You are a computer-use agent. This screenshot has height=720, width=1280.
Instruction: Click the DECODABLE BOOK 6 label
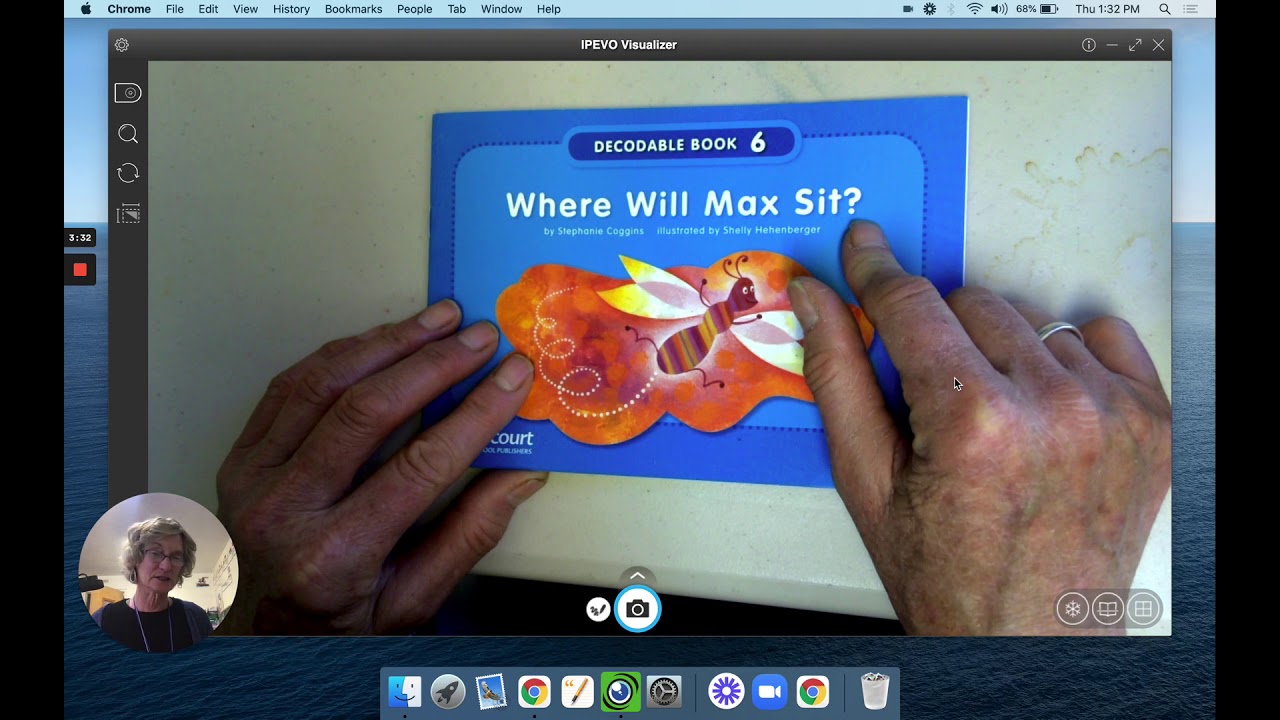tap(681, 144)
